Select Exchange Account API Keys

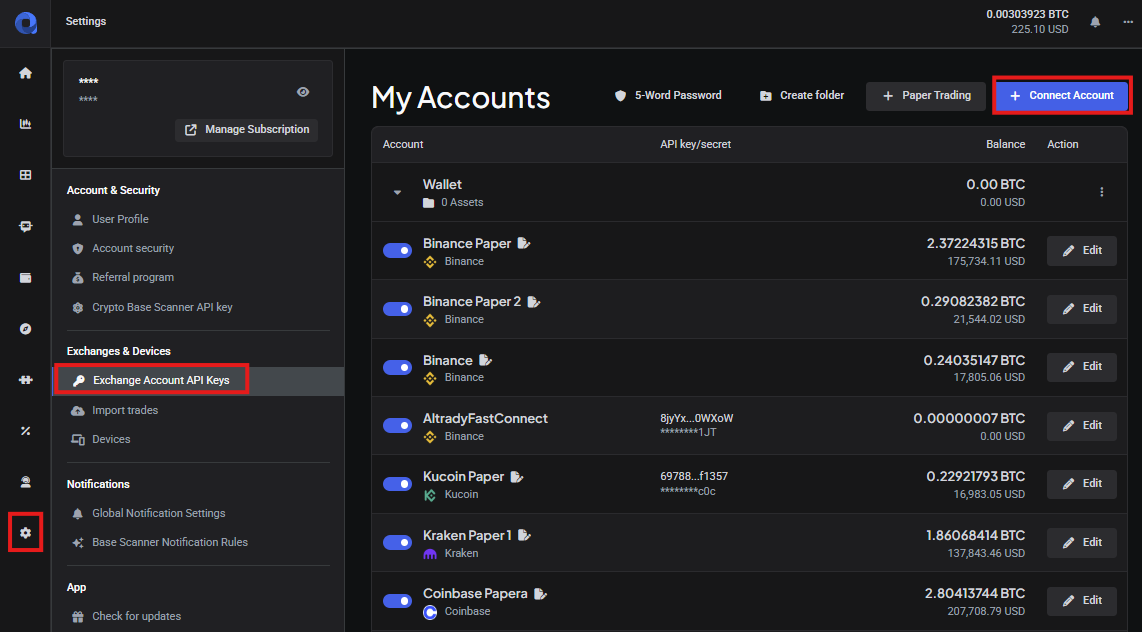[198, 380]
